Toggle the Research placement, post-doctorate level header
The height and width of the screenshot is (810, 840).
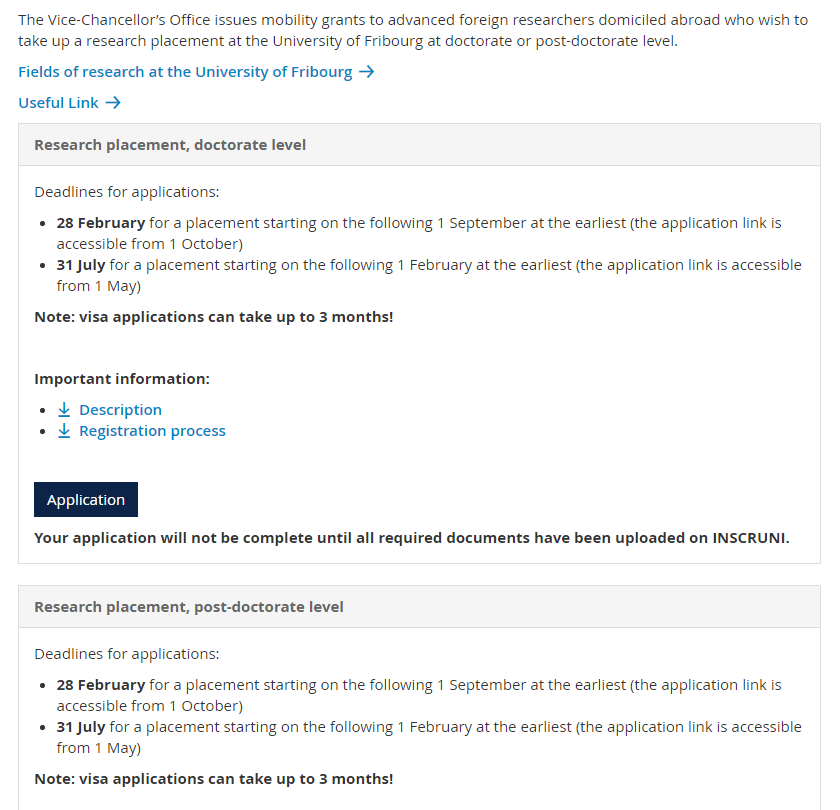[189, 607]
